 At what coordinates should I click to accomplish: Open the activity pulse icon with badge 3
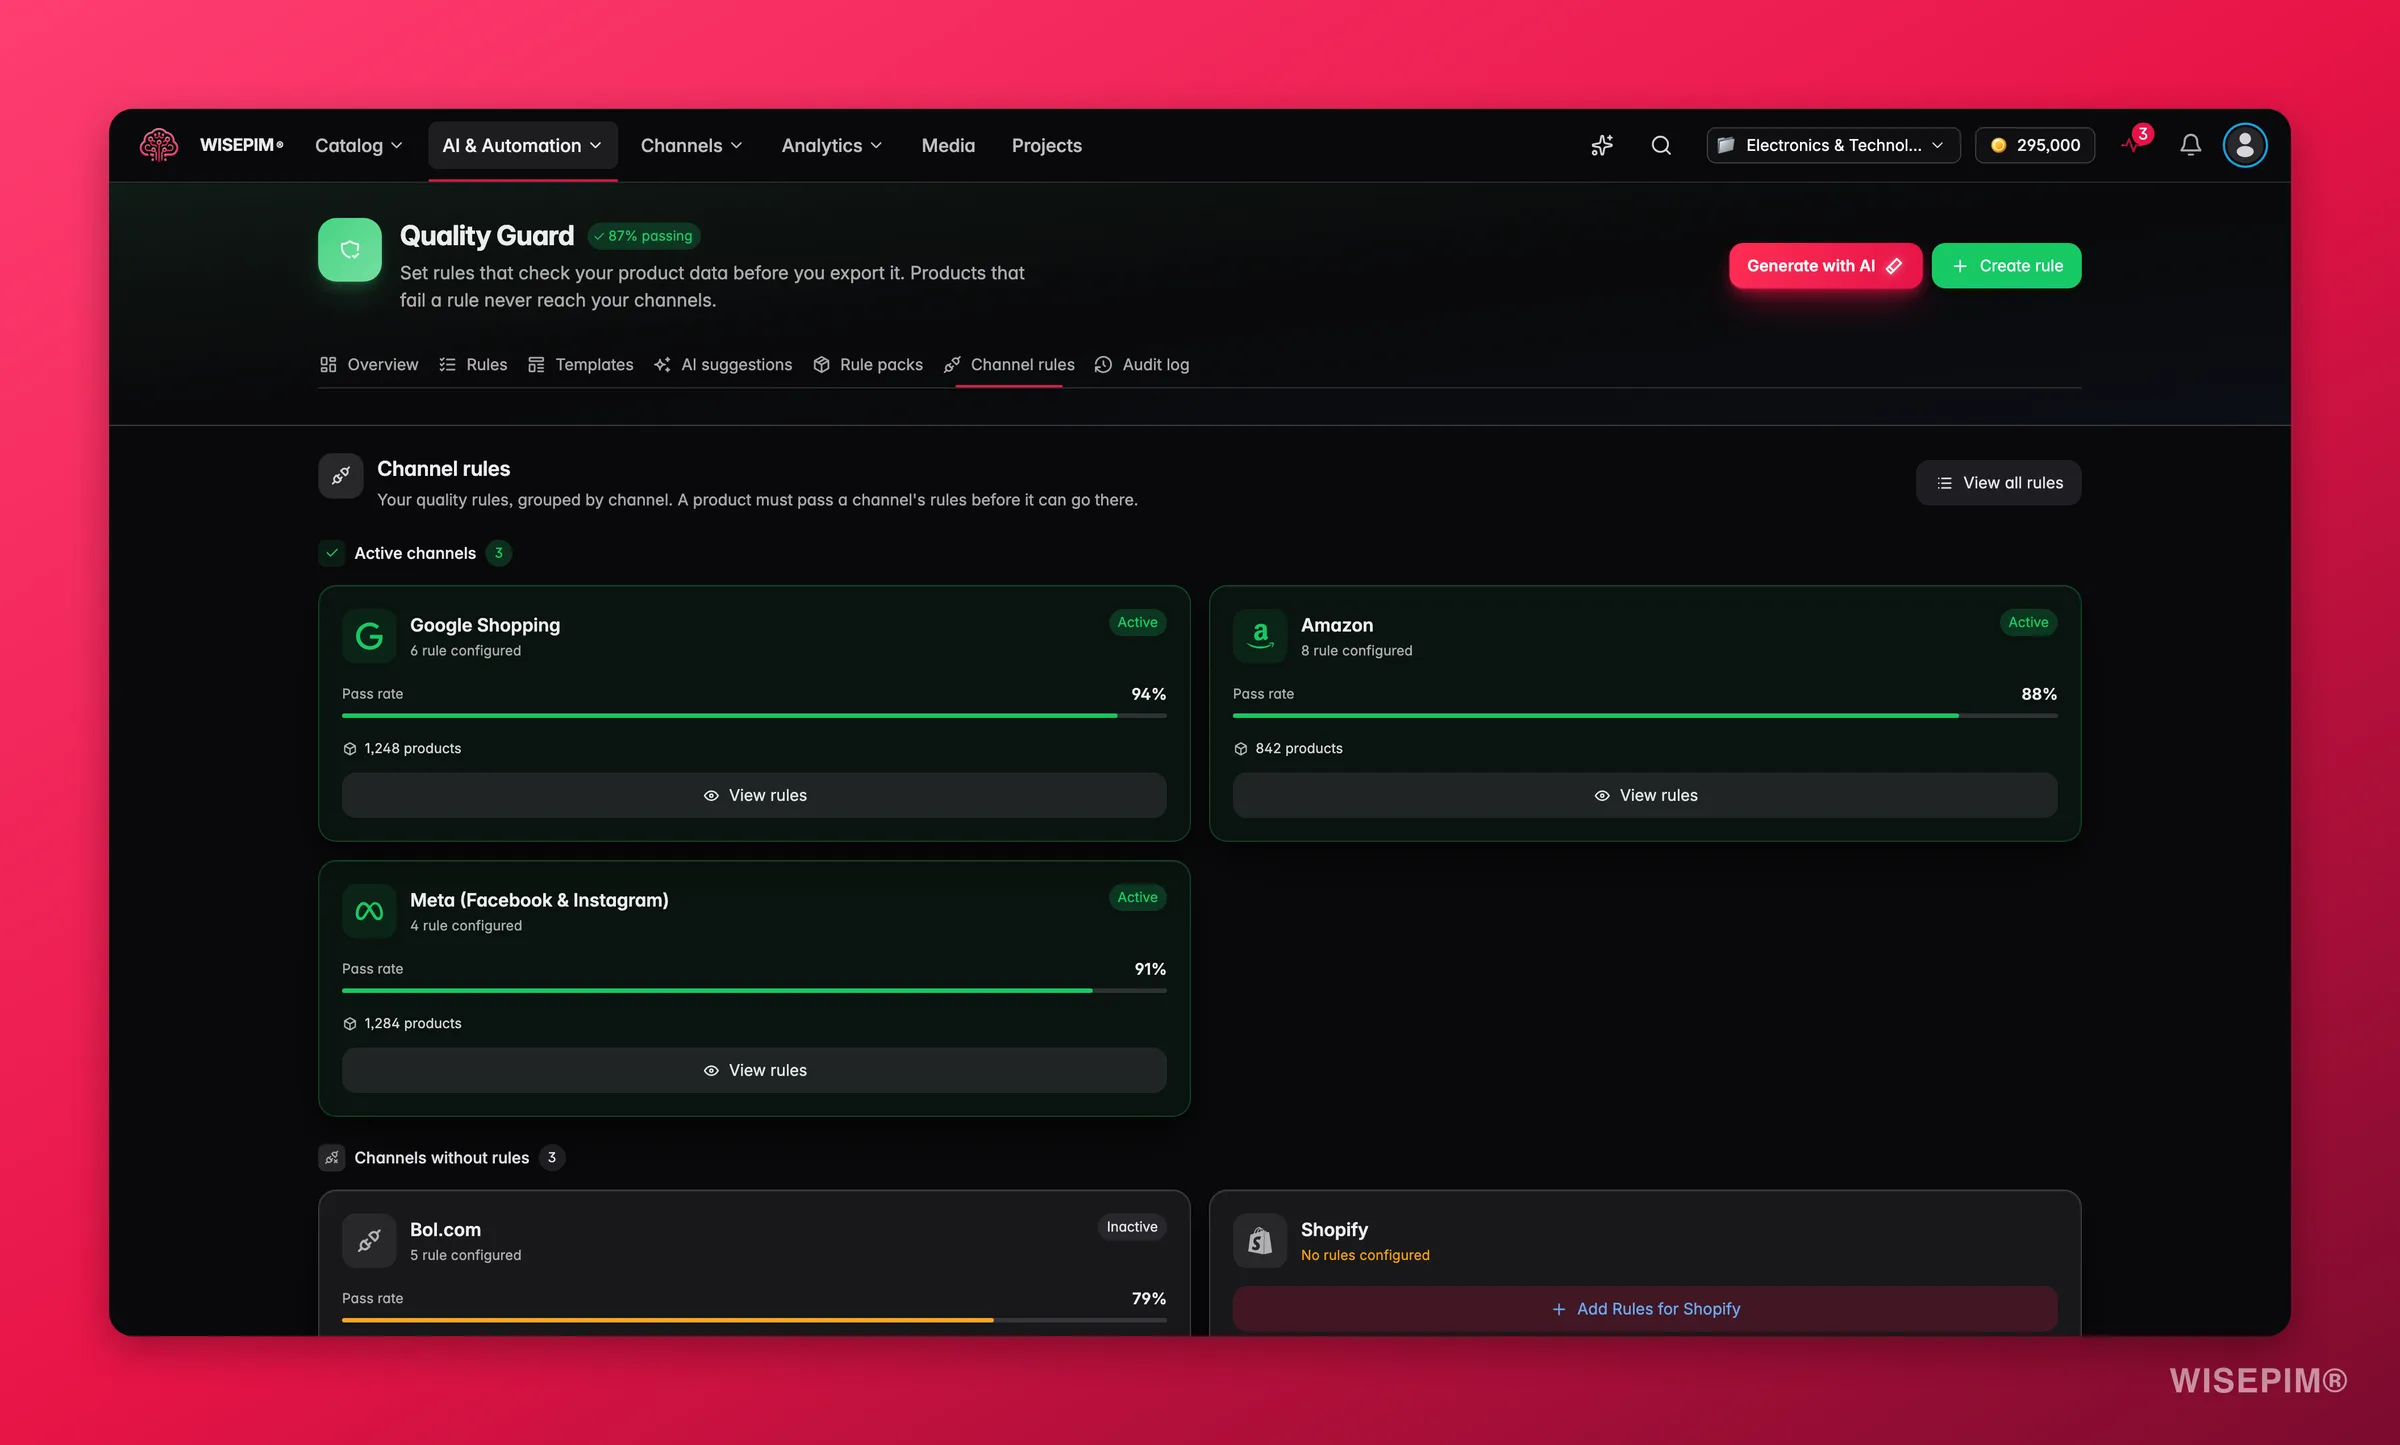2134,142
